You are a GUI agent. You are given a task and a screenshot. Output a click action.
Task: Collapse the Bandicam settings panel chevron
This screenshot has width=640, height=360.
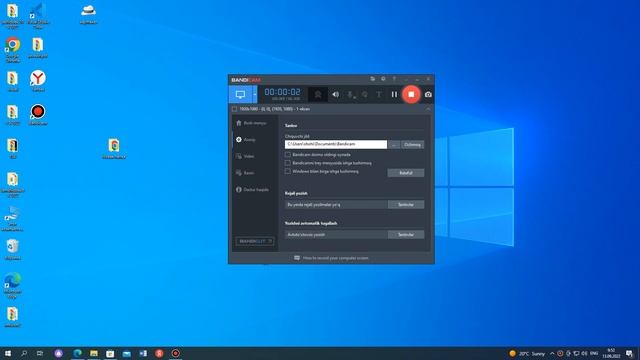[428, 109]
